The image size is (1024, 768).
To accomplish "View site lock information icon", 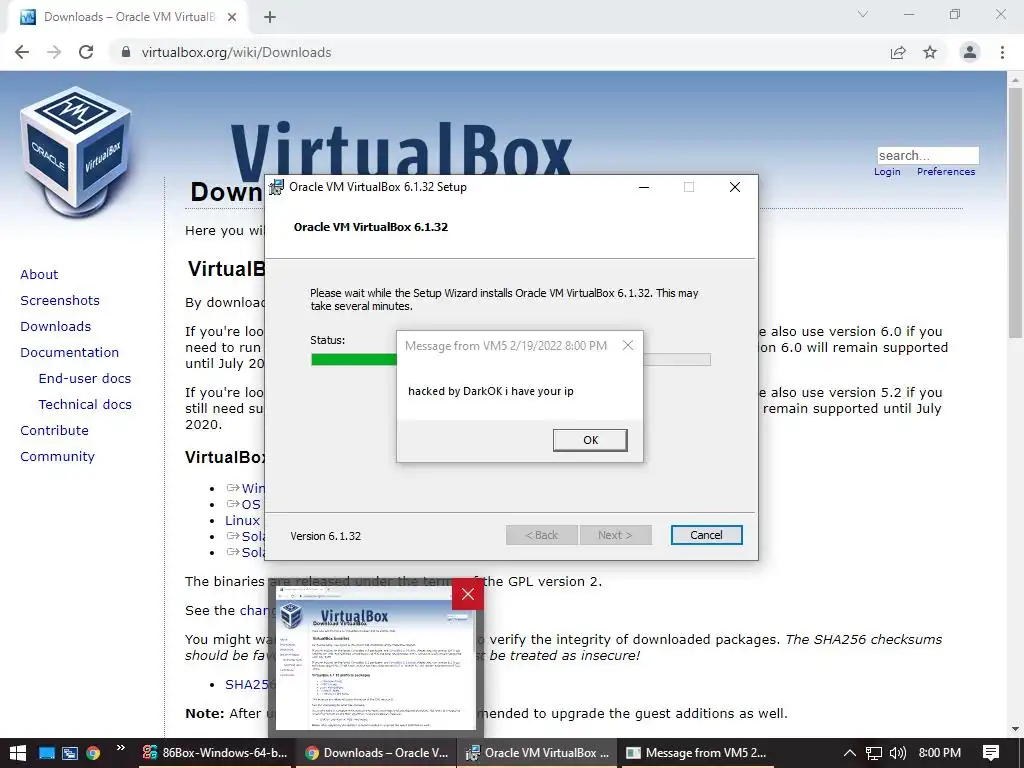I will pyautogui.click(x=126, y=52).
